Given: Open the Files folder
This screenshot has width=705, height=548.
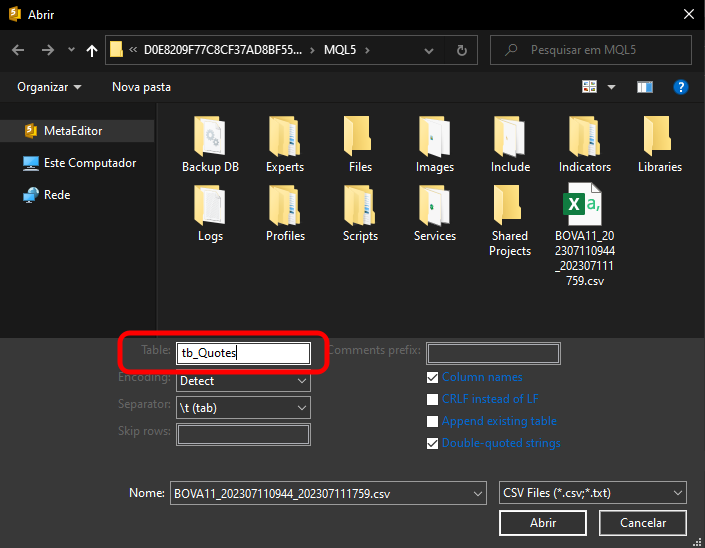Looking at the screenshot, I should tap(360, 144).
